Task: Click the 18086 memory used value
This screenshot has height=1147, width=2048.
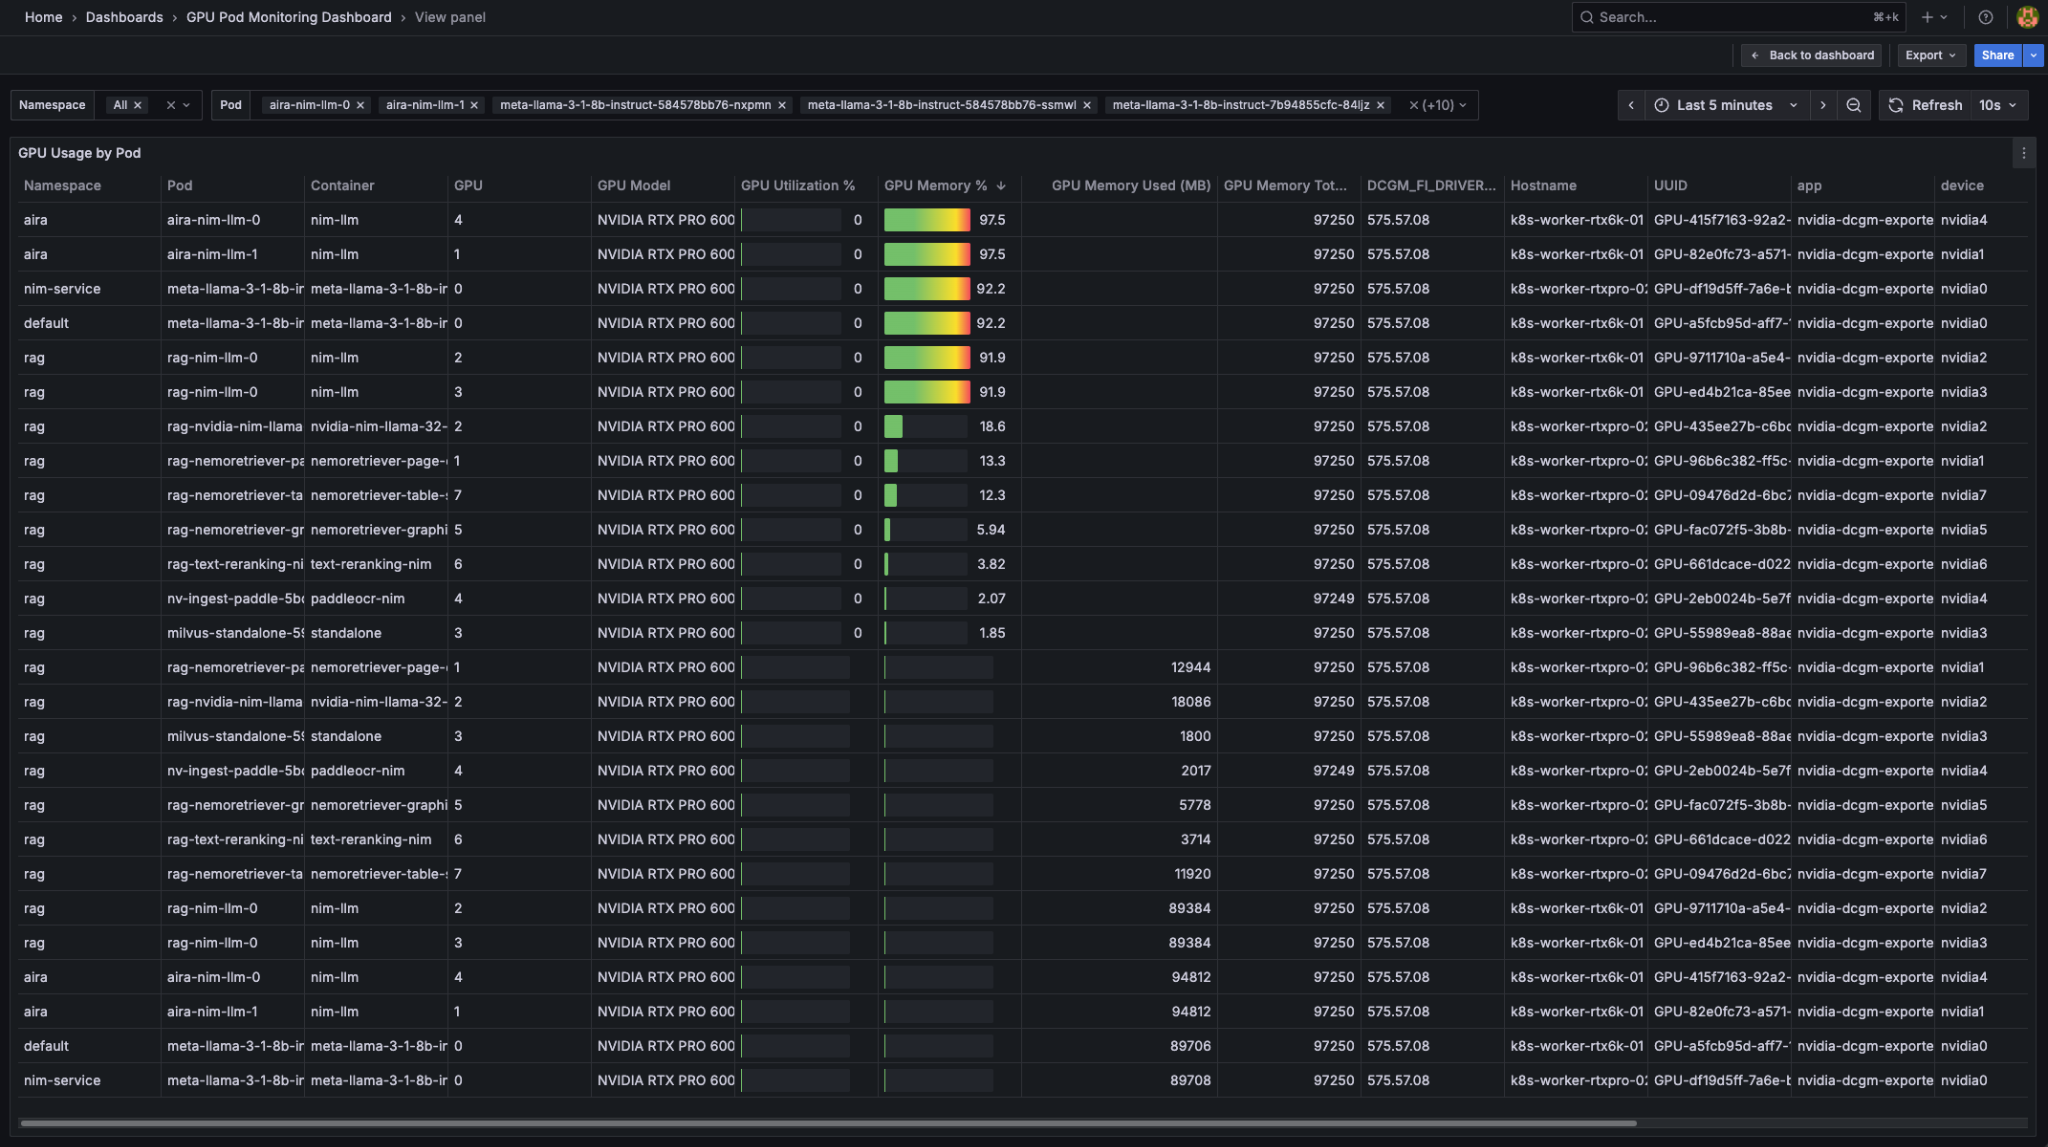Action: coord(1190,702)
